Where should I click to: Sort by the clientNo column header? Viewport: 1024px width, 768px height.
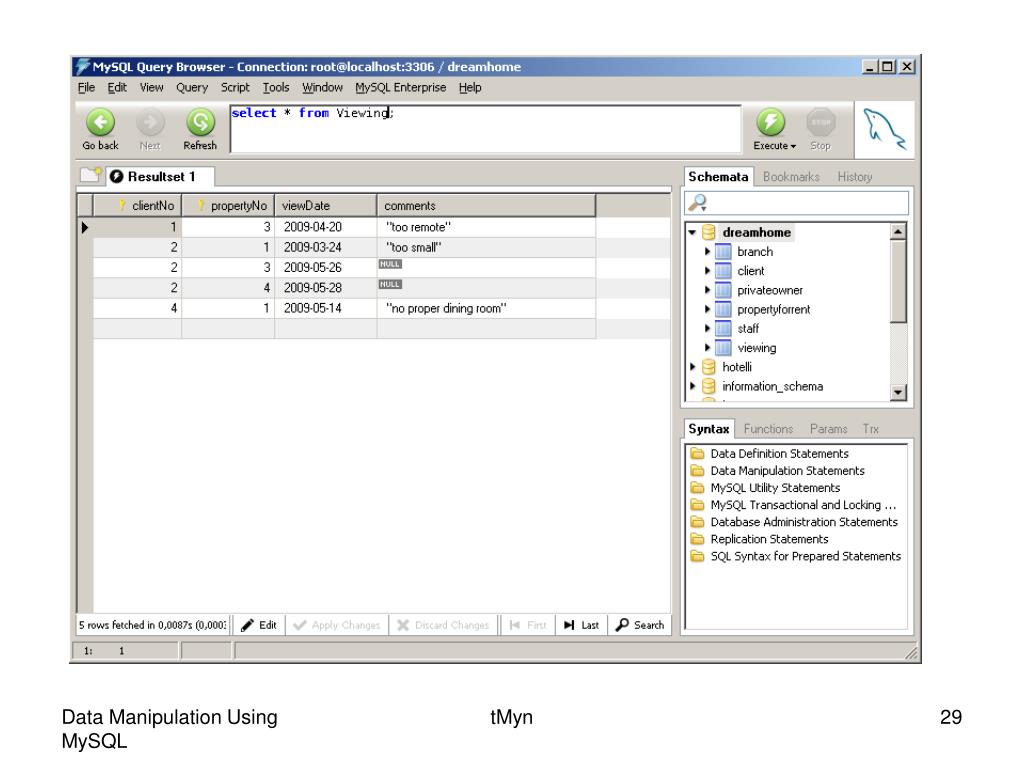pos(137,206)
